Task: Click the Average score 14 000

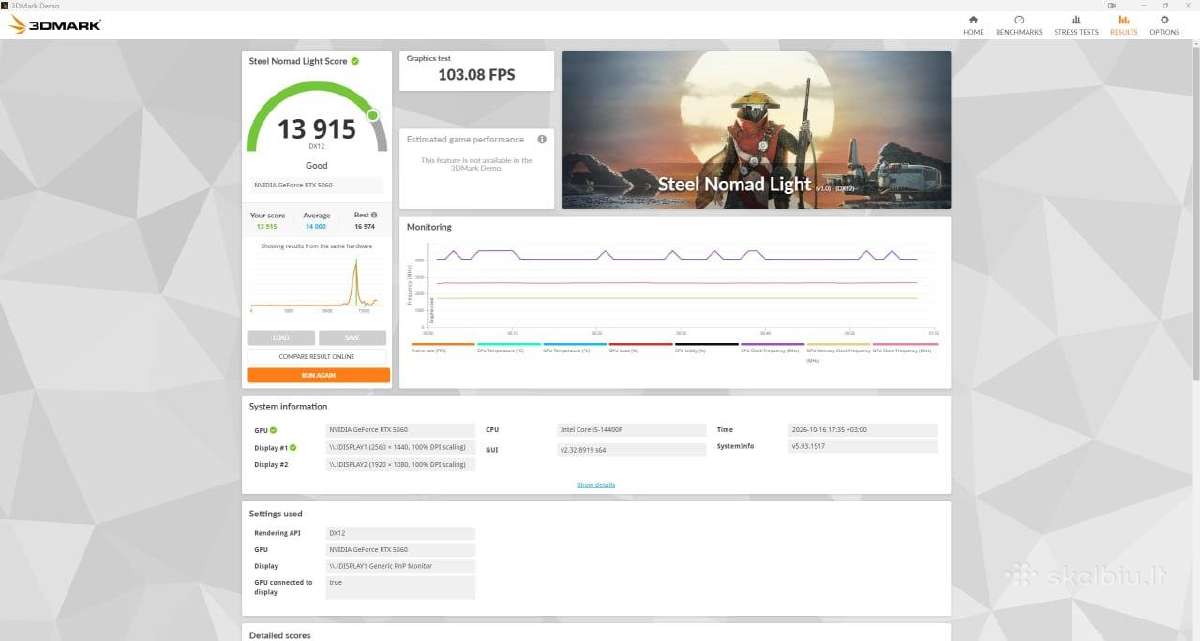Action: 316,227
